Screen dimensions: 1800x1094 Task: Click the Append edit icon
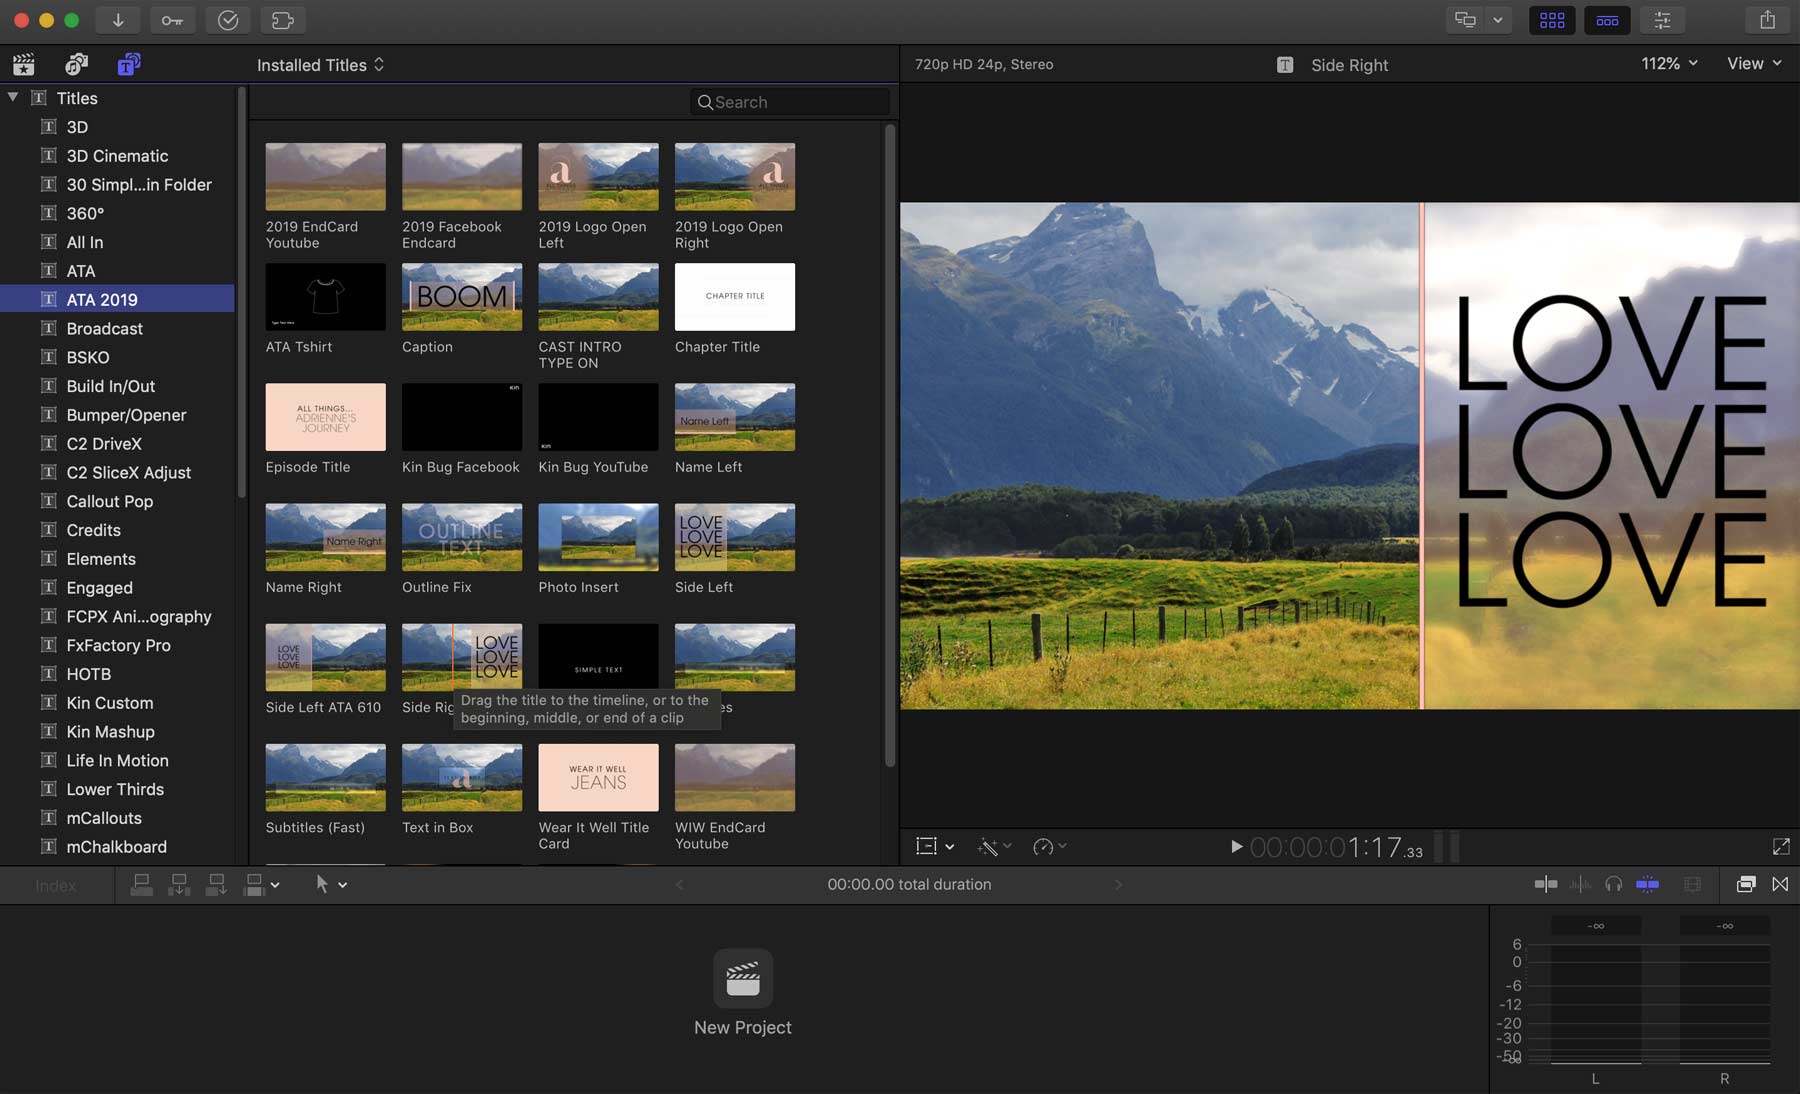[x=216, y=884]
